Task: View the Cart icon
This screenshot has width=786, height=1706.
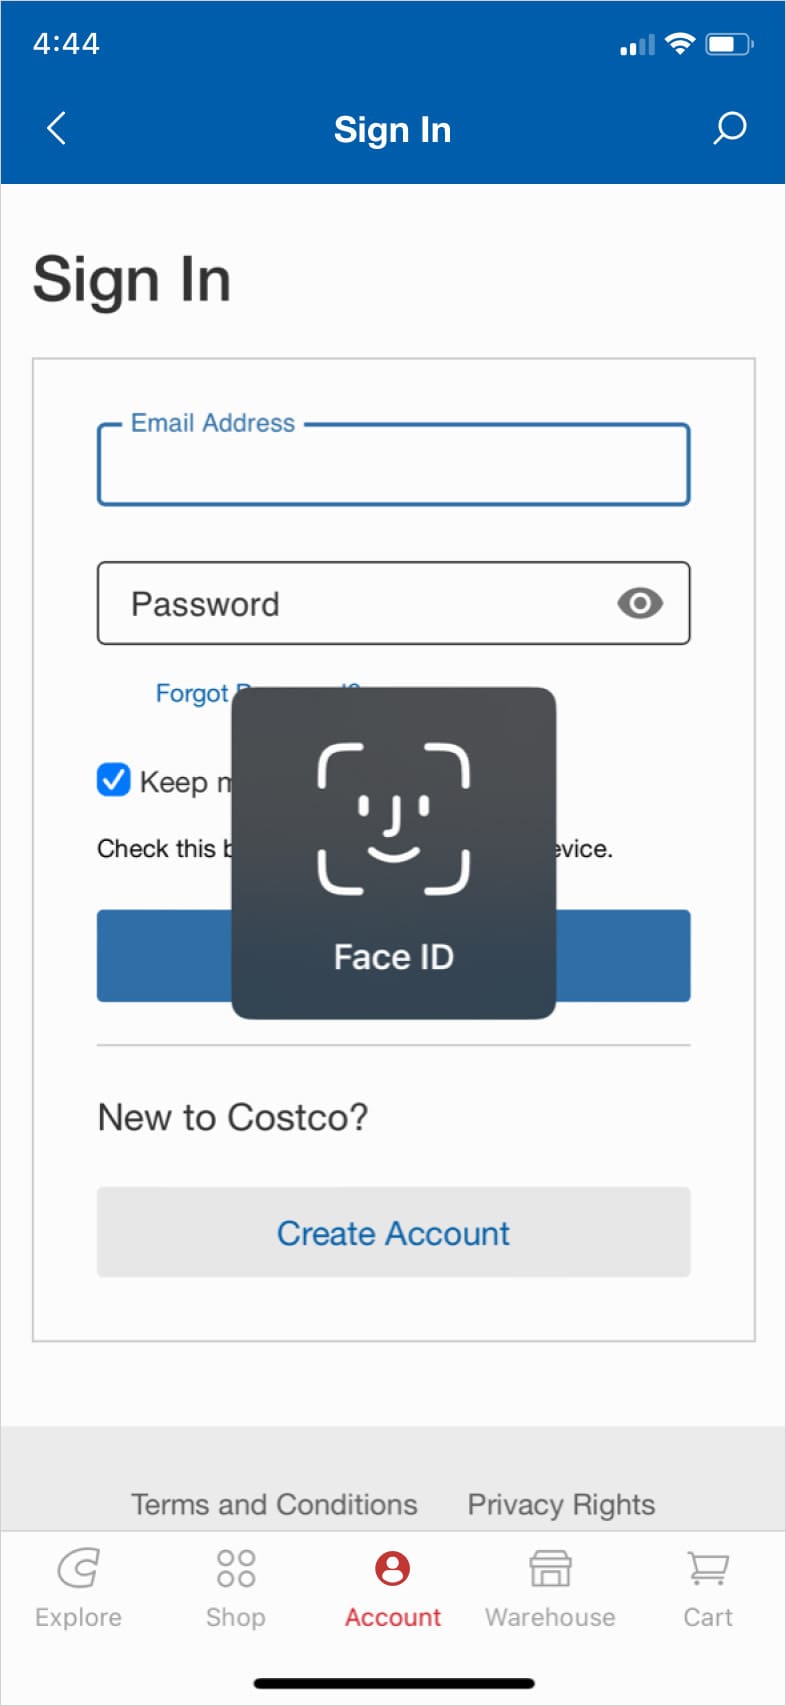Action: [708, 1568]
